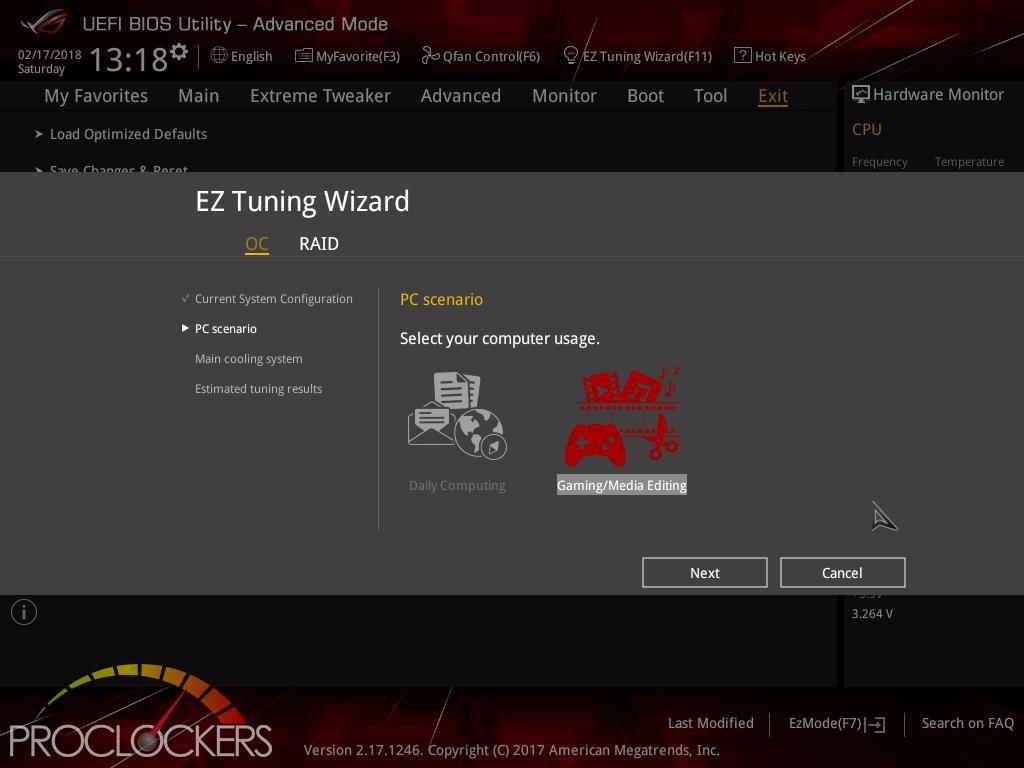
Task: Switch to the RAID tab
Action: 319,244
